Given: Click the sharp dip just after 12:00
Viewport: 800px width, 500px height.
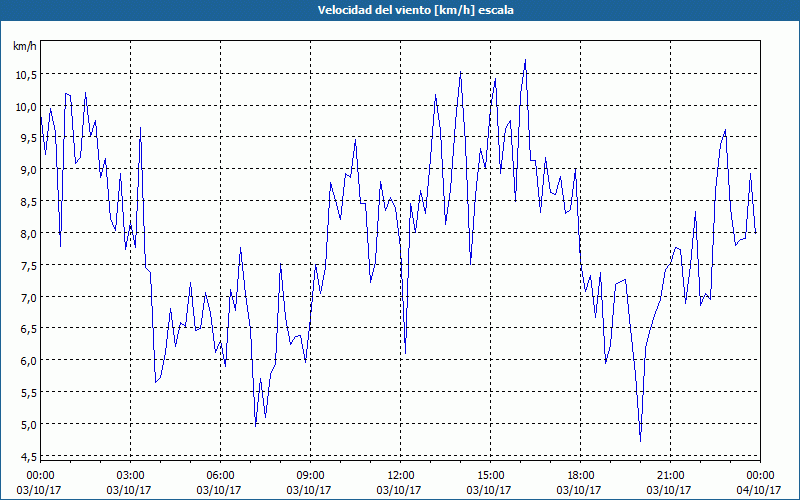Looking at the screenshot, I should (405, 353).
